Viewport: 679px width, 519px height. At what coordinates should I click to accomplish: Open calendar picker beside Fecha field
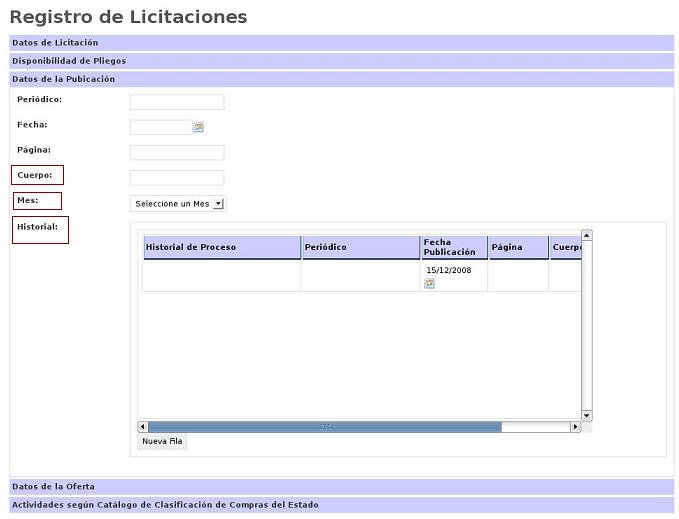coord(199,128)
